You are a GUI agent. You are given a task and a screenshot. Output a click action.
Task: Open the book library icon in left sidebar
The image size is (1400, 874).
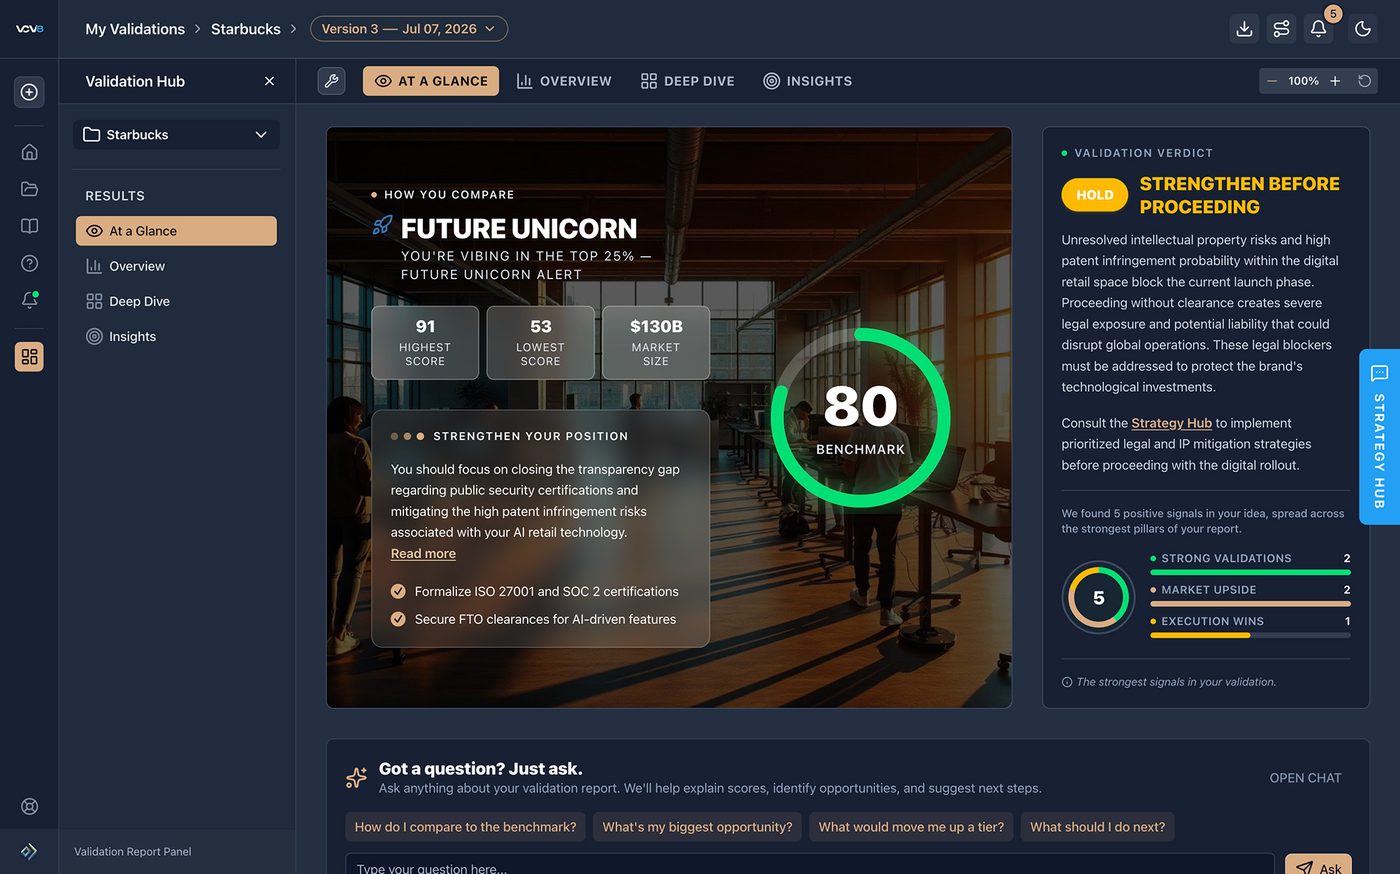coord(29,226)
